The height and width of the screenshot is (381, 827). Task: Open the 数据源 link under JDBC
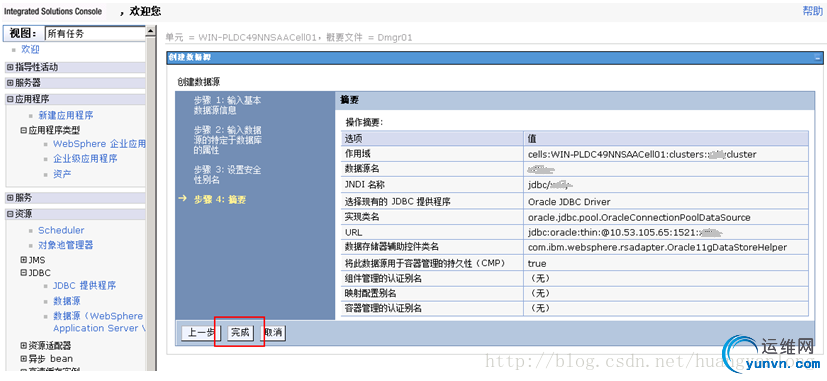click(x=66, y=301)
